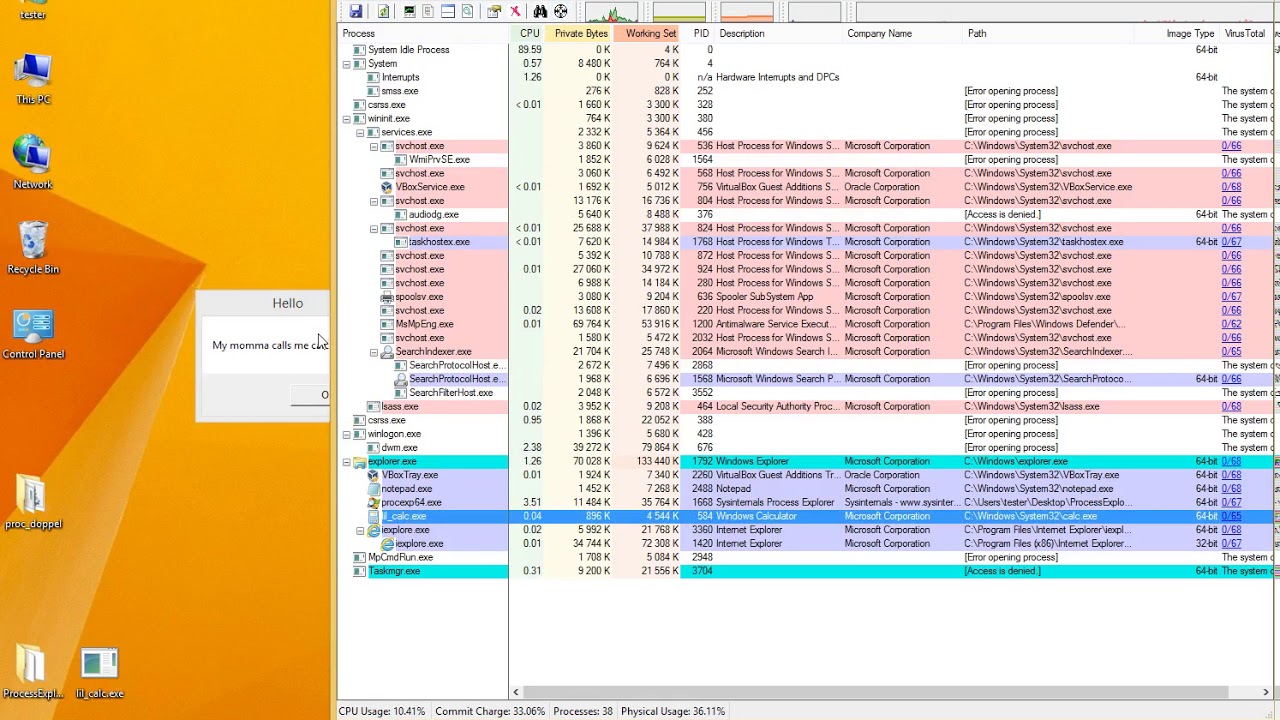Sort by the VirusTotal column header

click(x=1246, y=34)
